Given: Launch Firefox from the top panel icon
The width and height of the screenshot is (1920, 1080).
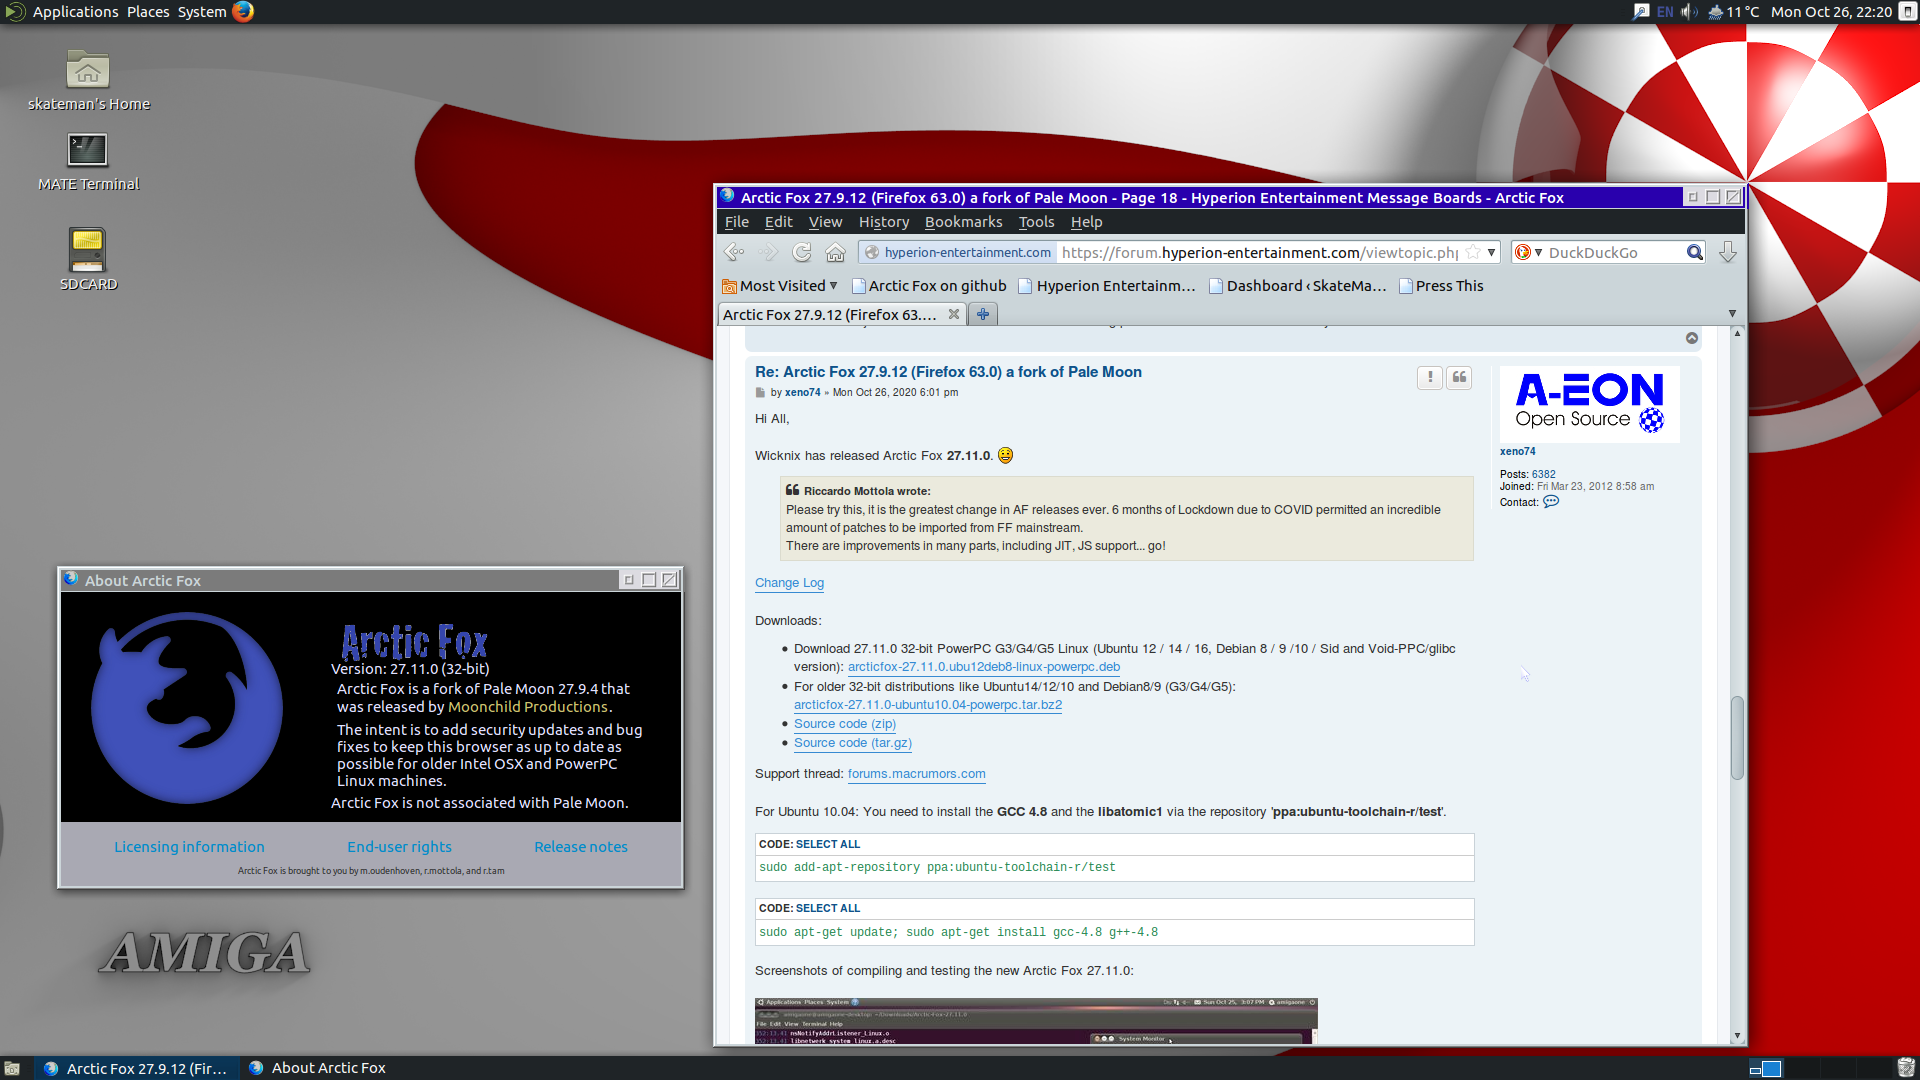Looking at the screenshot, I should tap(243, 12).
